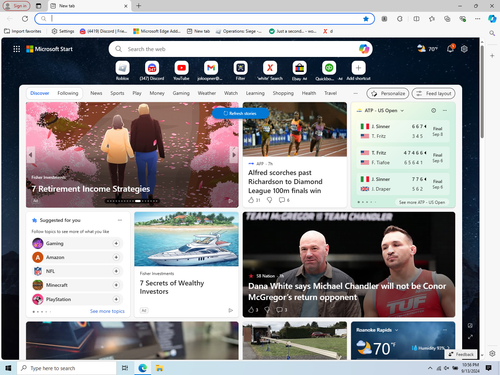Open more options on the weather card

click(x=445, y=330)
